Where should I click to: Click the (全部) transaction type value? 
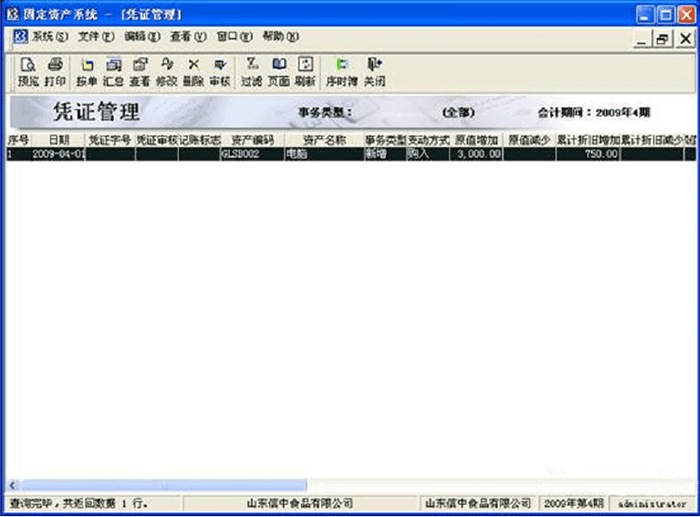click(x=458, y=113)
